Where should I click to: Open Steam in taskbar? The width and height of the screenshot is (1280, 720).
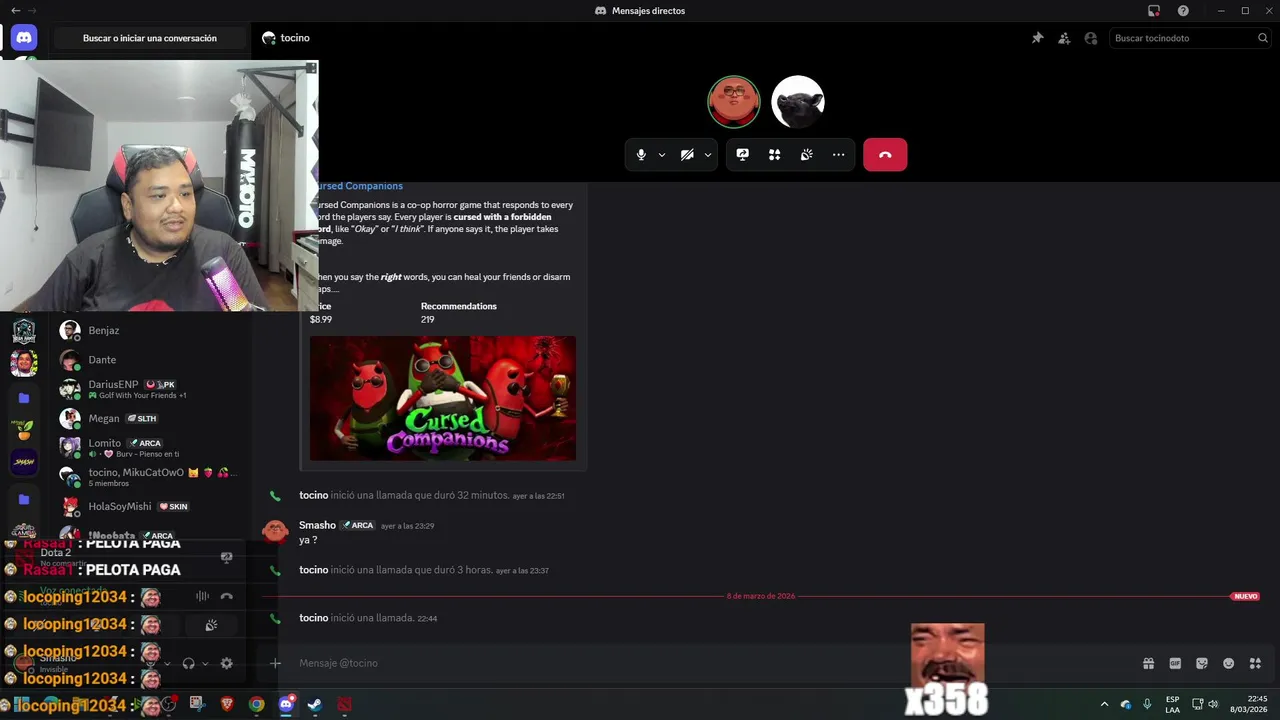tap(315, 704)
